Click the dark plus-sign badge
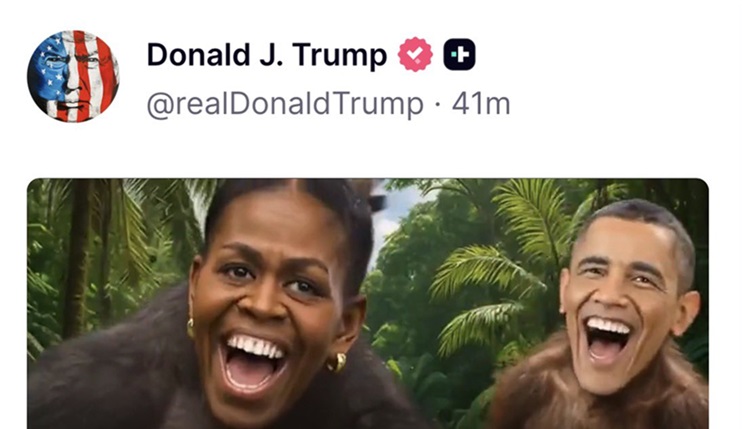Screen dimensions: 742x429 point(459,54)
